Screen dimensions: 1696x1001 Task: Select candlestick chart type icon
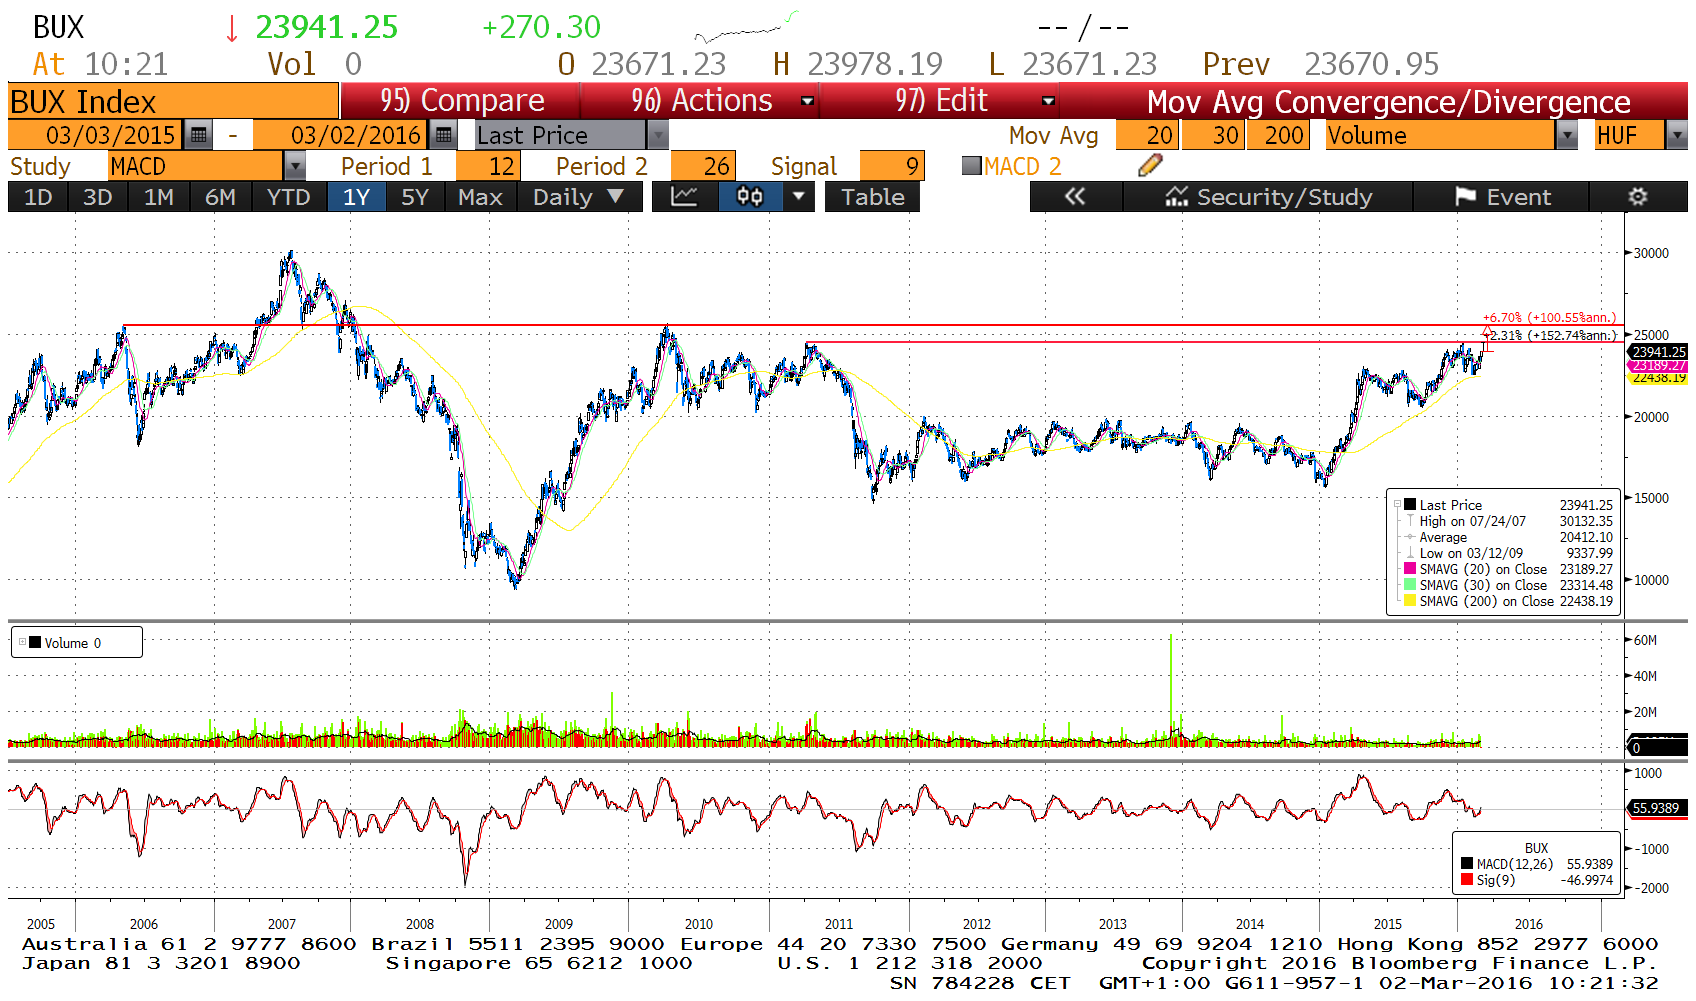[750, 197]
